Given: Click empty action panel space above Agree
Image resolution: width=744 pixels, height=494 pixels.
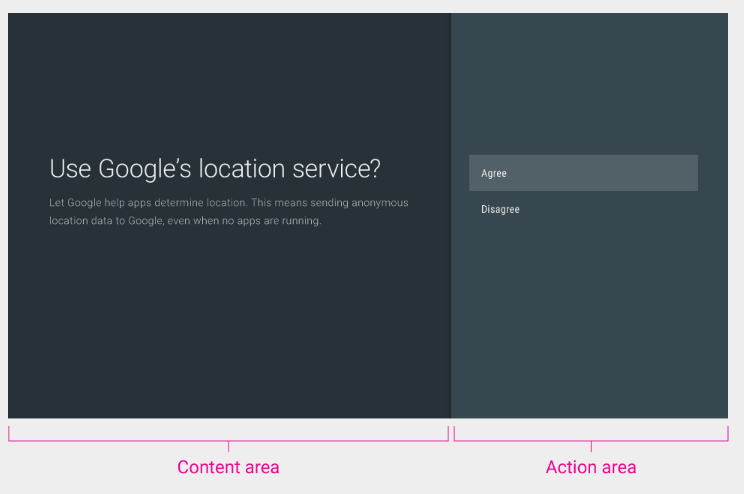Looking at the screenshot, I should coord(590,80).
